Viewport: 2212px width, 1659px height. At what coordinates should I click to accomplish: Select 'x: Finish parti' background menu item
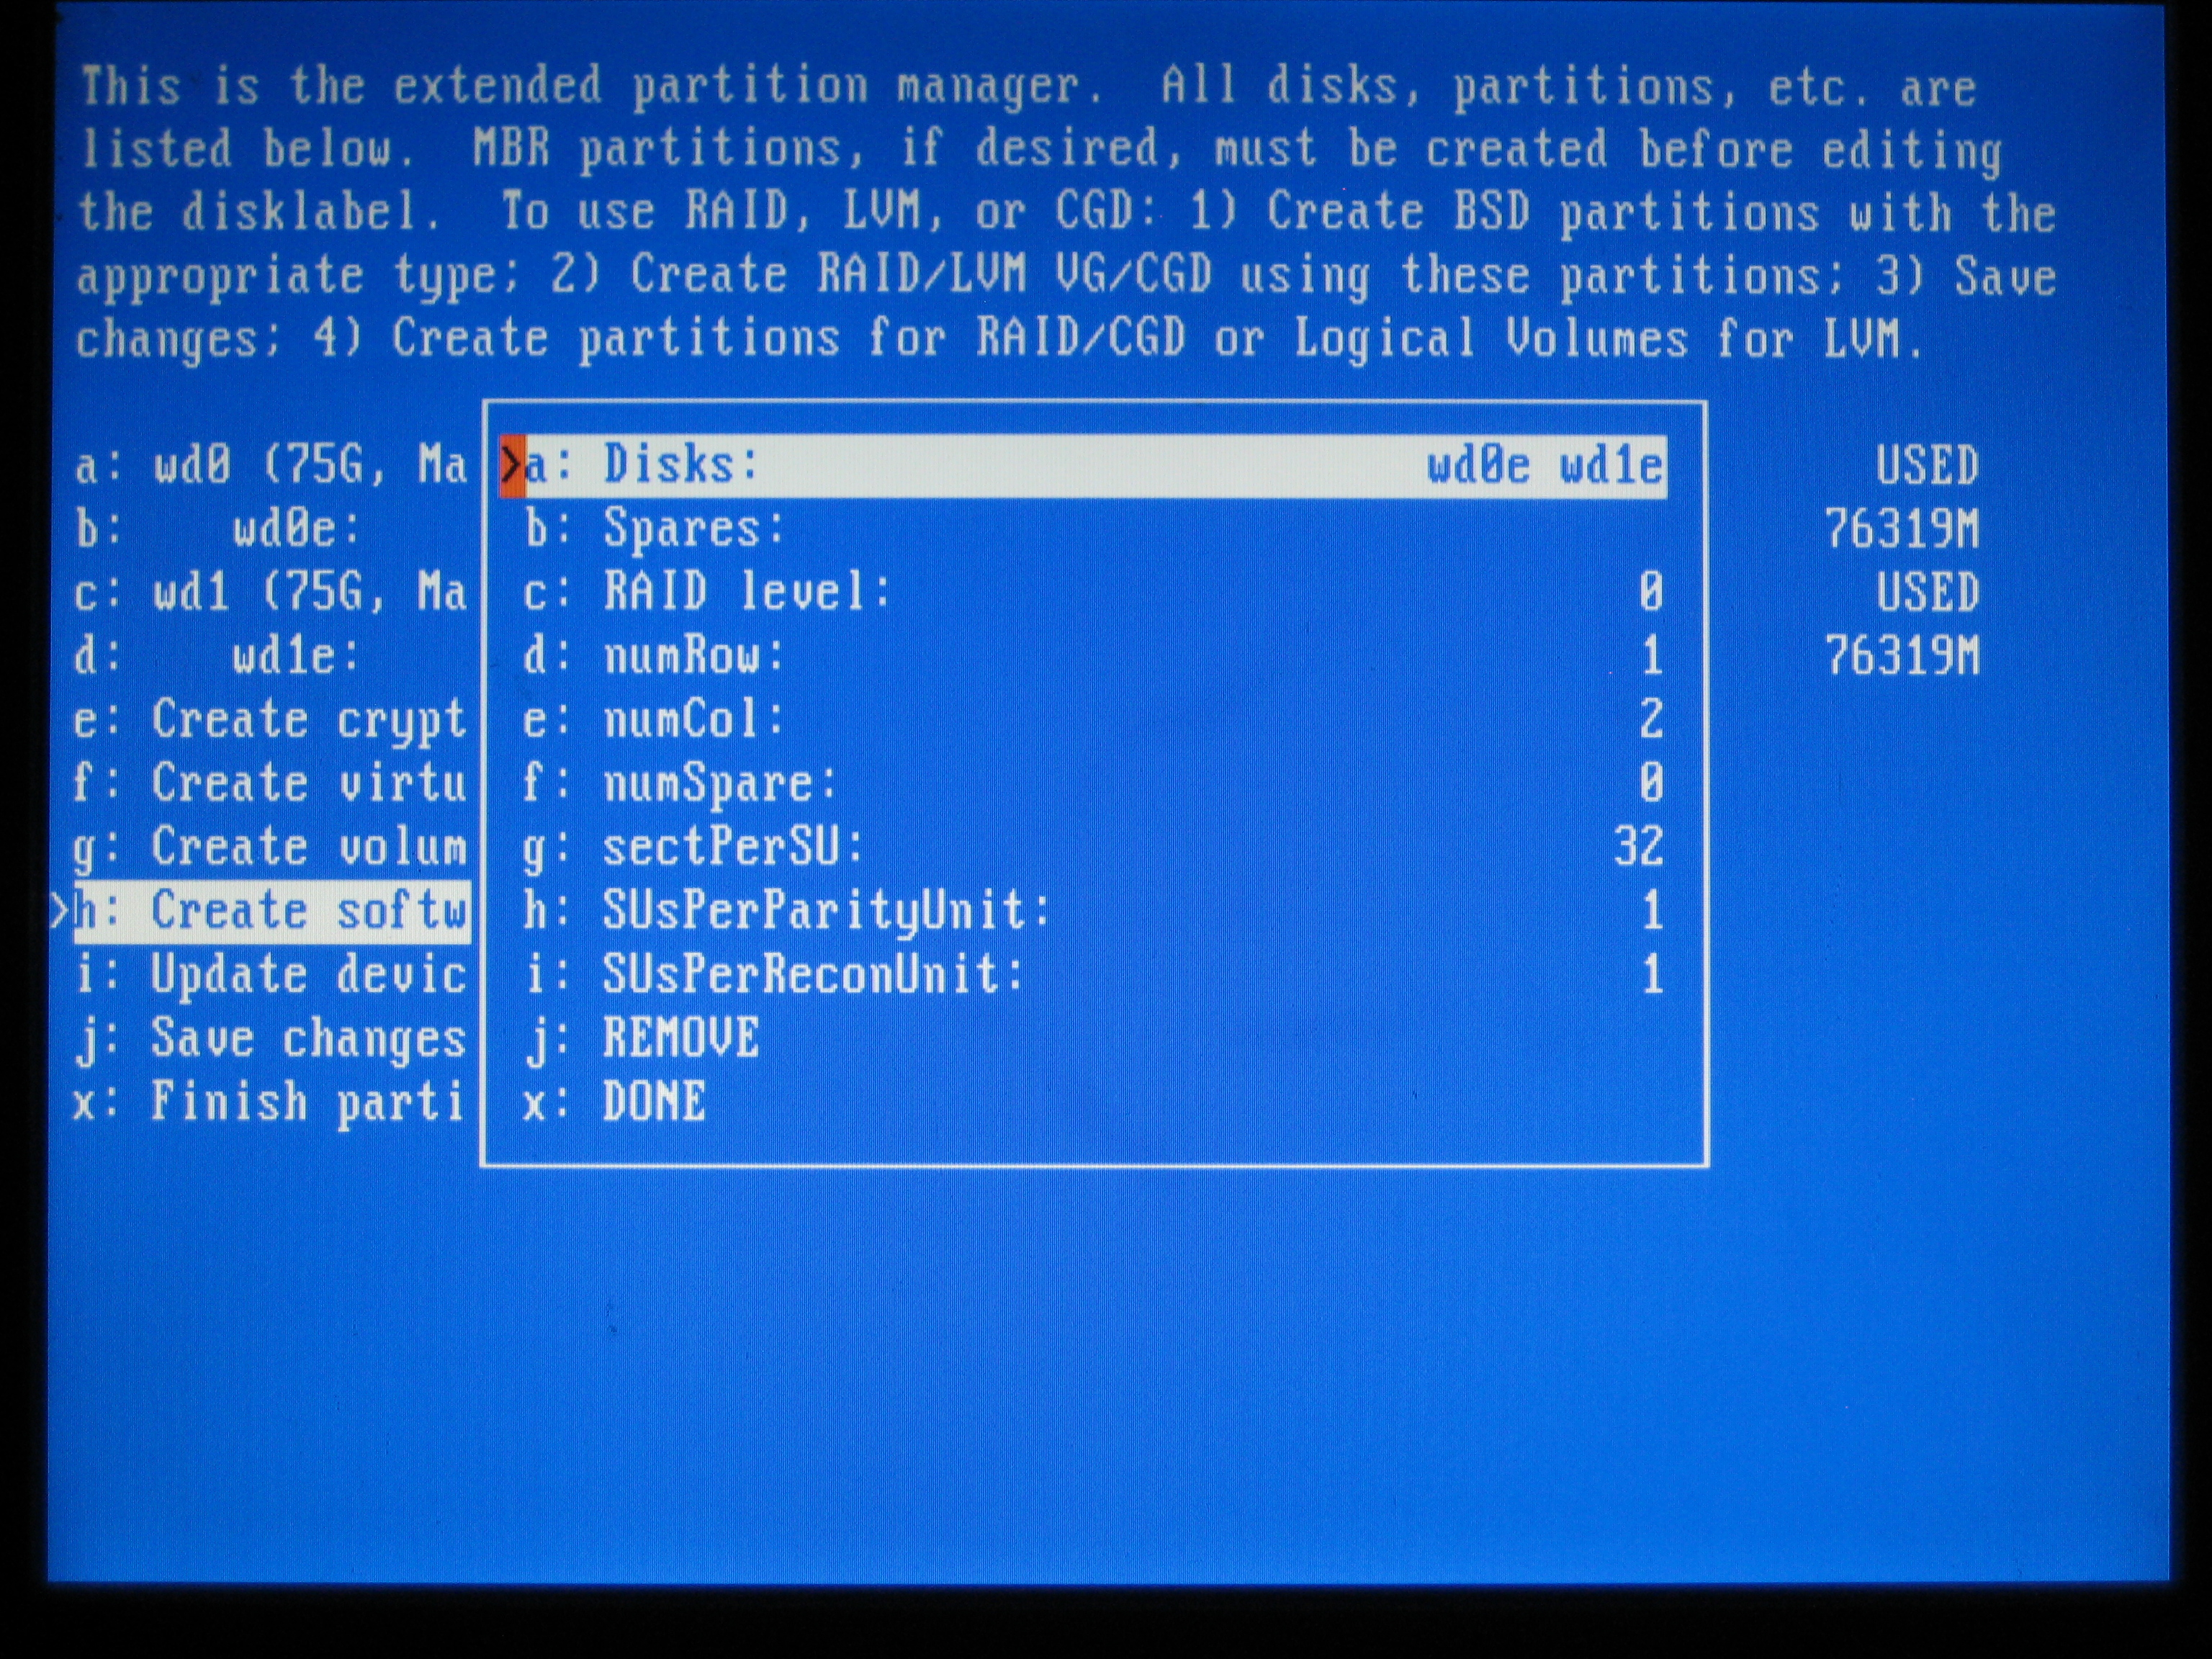[x=271, y=1101]
